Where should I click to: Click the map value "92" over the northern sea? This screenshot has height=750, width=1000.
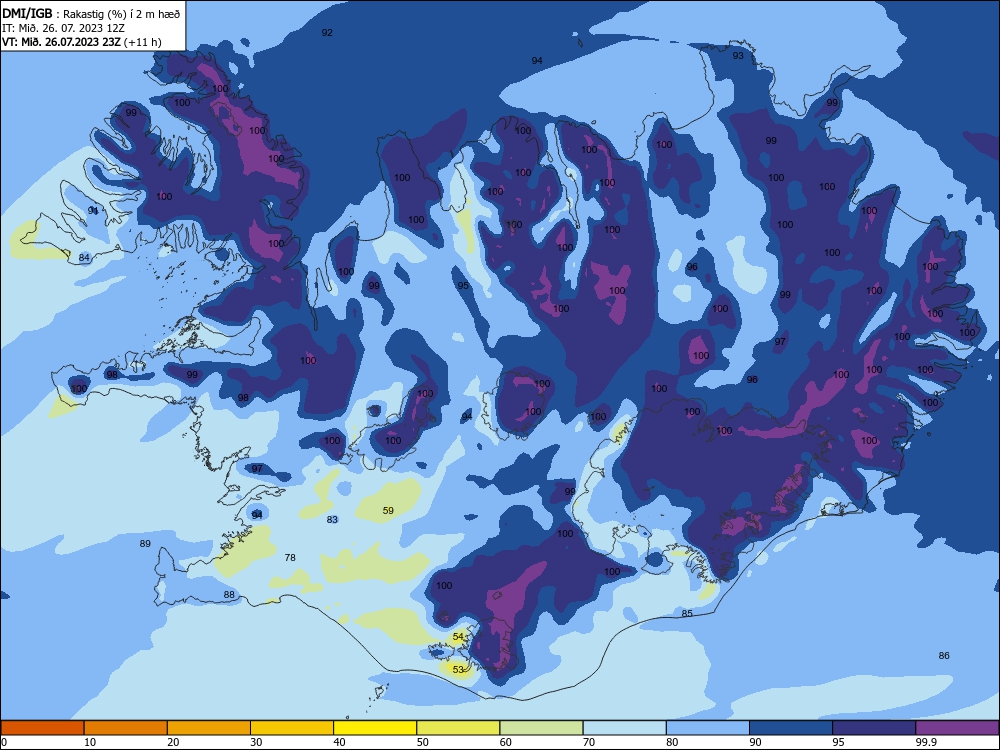(327, 33)
